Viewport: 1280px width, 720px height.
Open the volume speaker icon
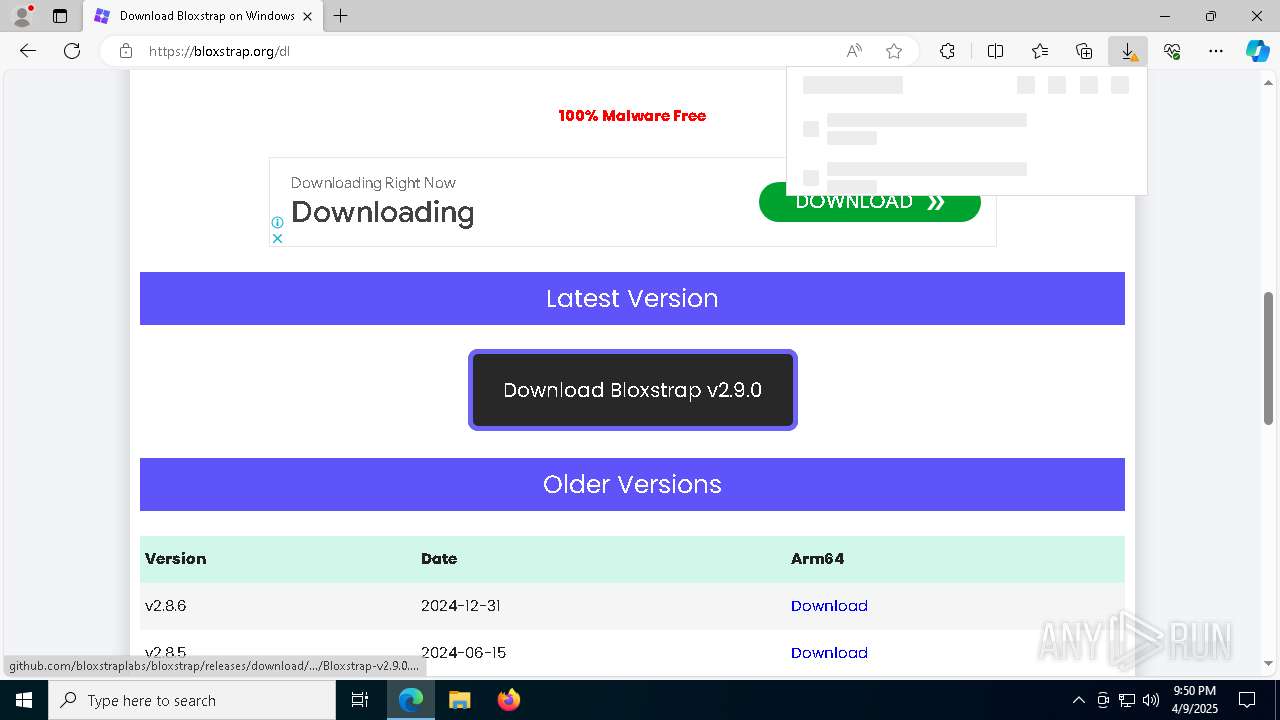(x=1151, y=700)
